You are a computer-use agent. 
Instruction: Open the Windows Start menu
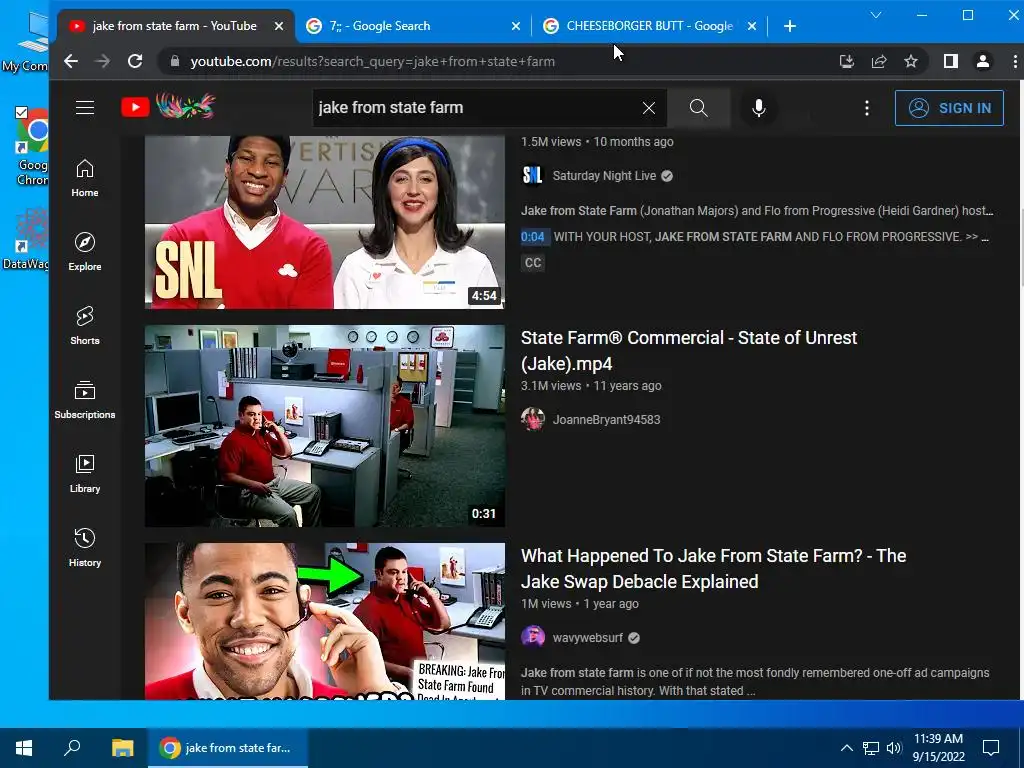(24, 748)
